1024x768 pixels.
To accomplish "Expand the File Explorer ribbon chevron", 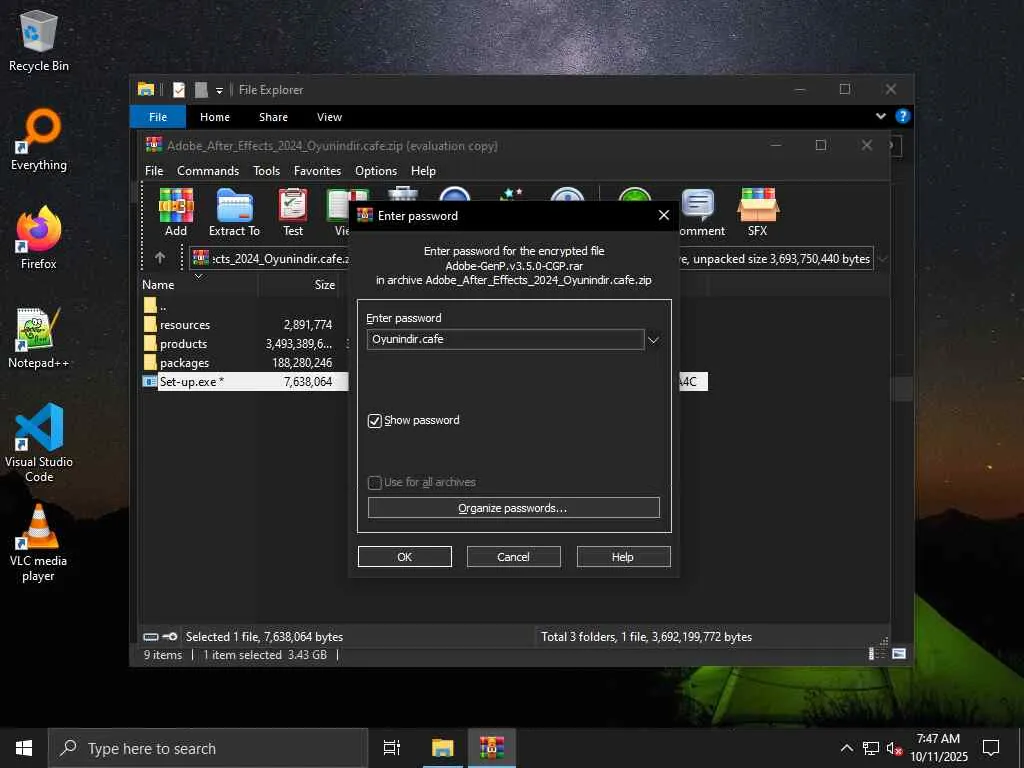I will coord(881,116).
